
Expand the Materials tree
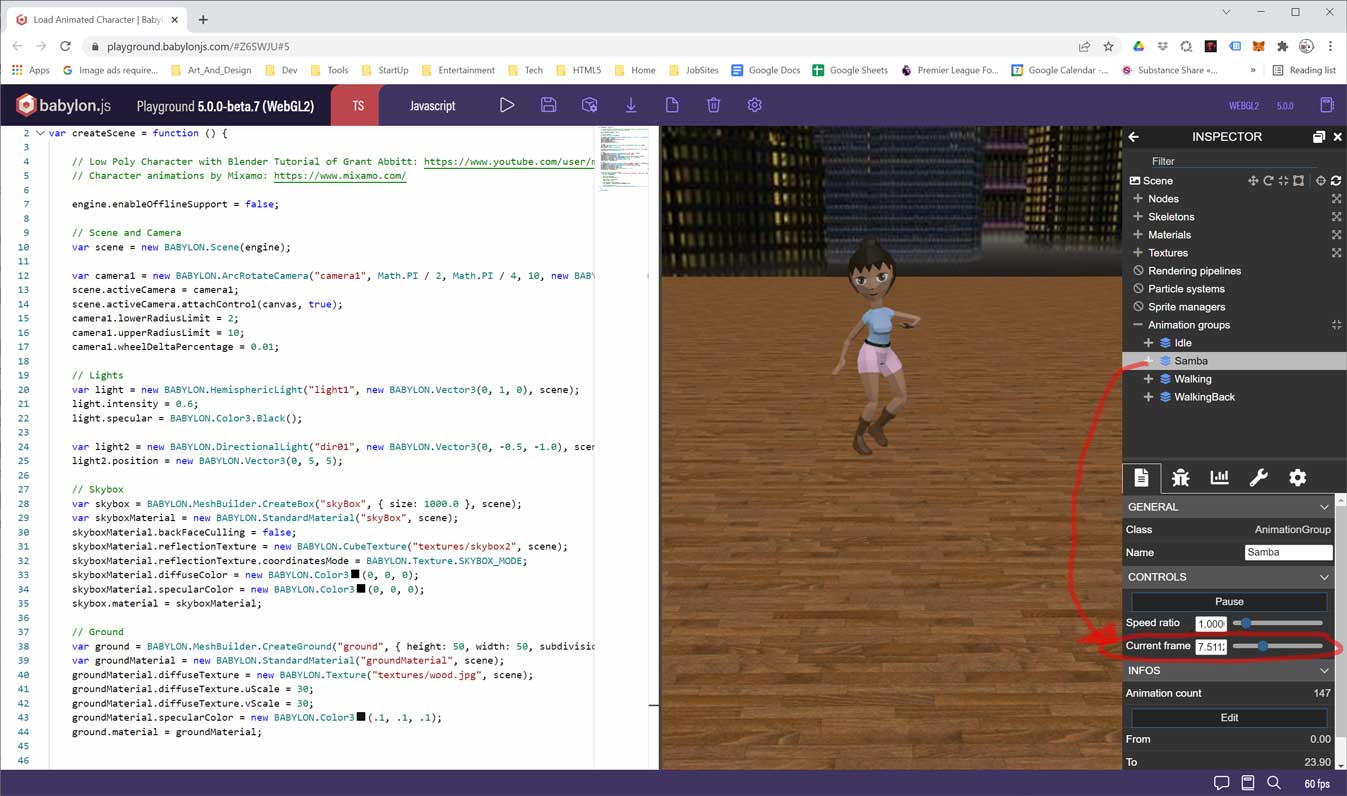(1138, 235)
